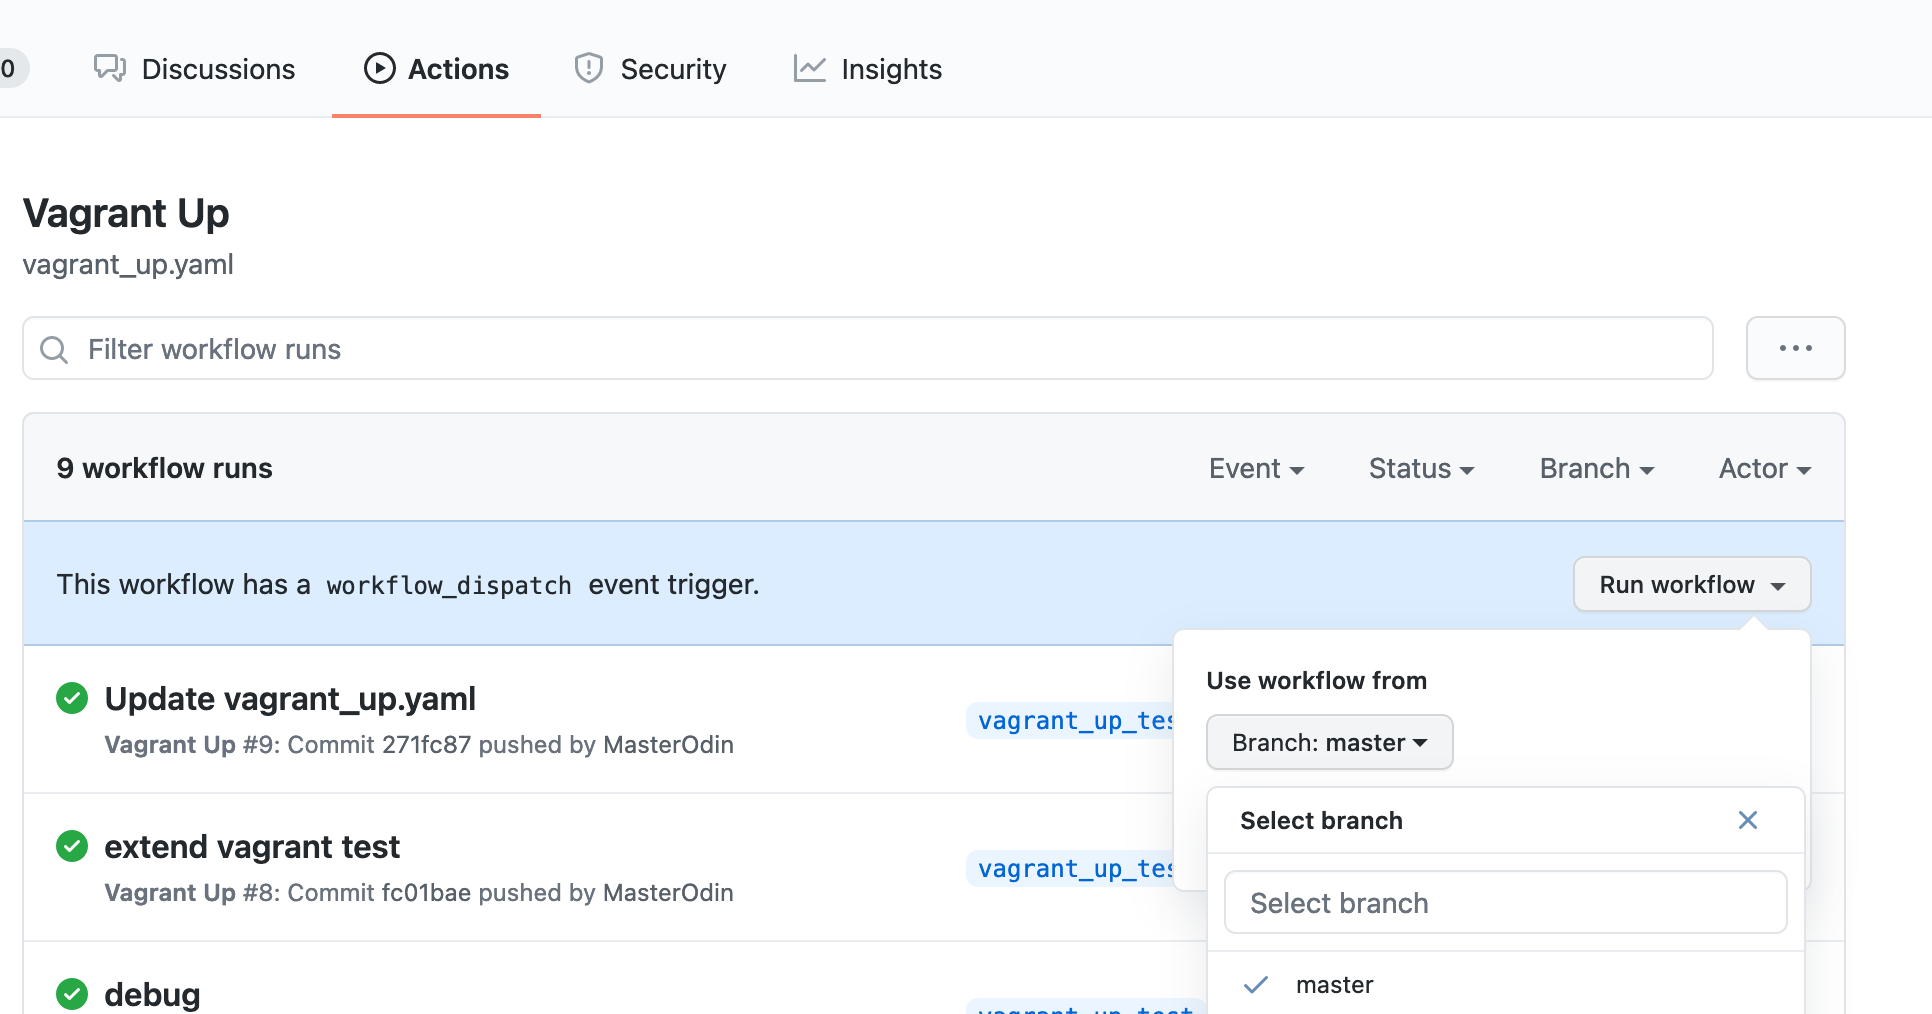Select the master branch option
1932x1014 pixels.
point(1505,985)
